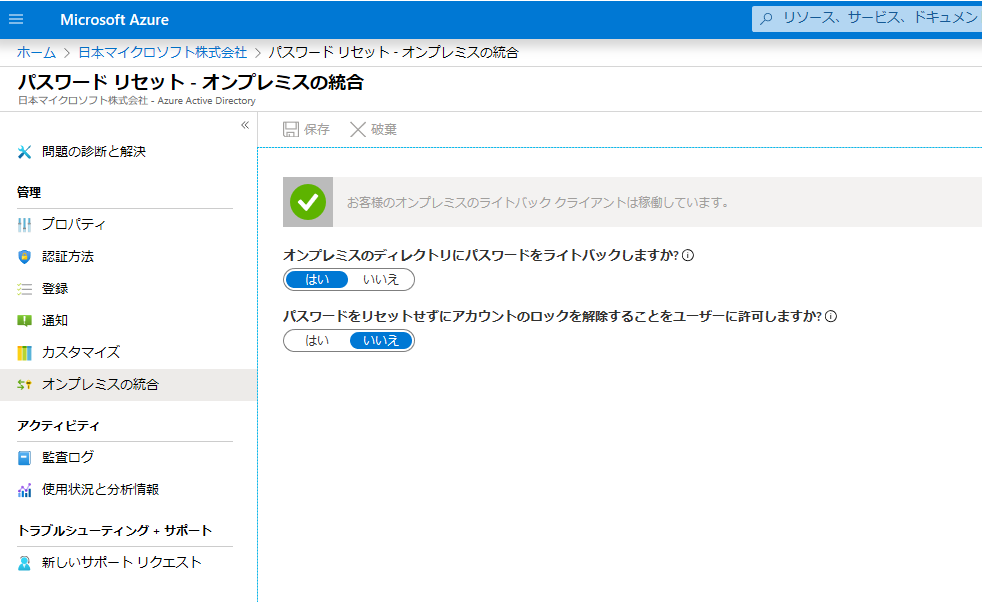
Task: Open 問題の診断と解決 menu item
Action: pos(128,152)
